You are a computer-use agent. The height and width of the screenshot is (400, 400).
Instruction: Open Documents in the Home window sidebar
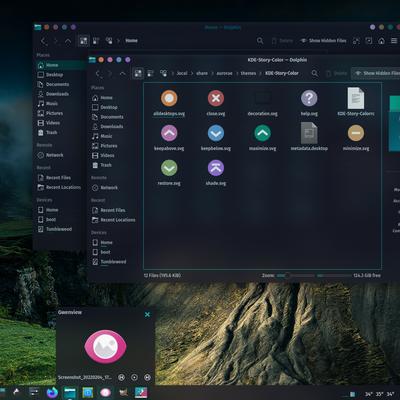coord(53,84)
